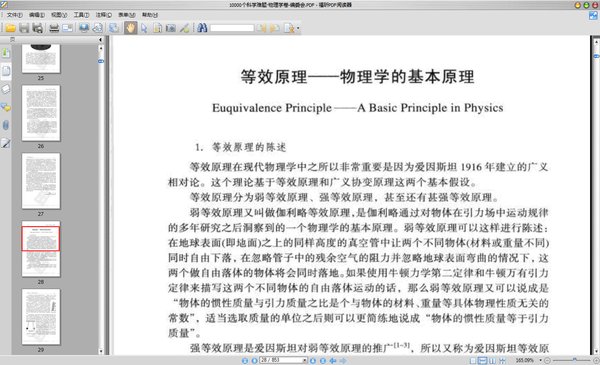
Task: Open the Signatures pen panel icon
Action: [x=6, y=143]
